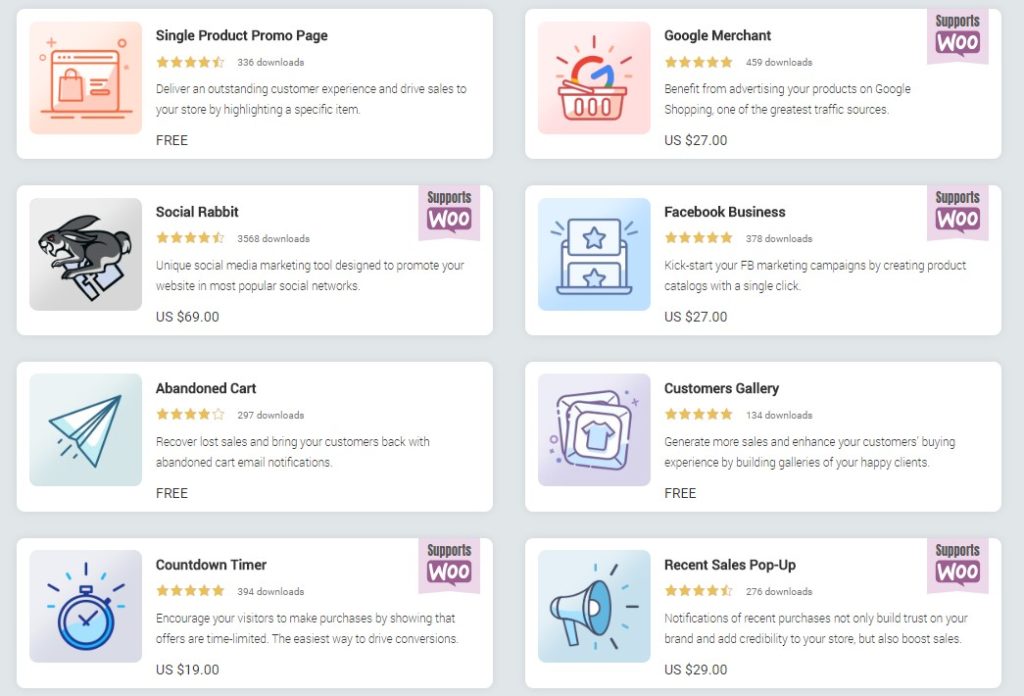Open the Single Product Promo Page title
The image size is (1024, 696).
click(241, 36)
